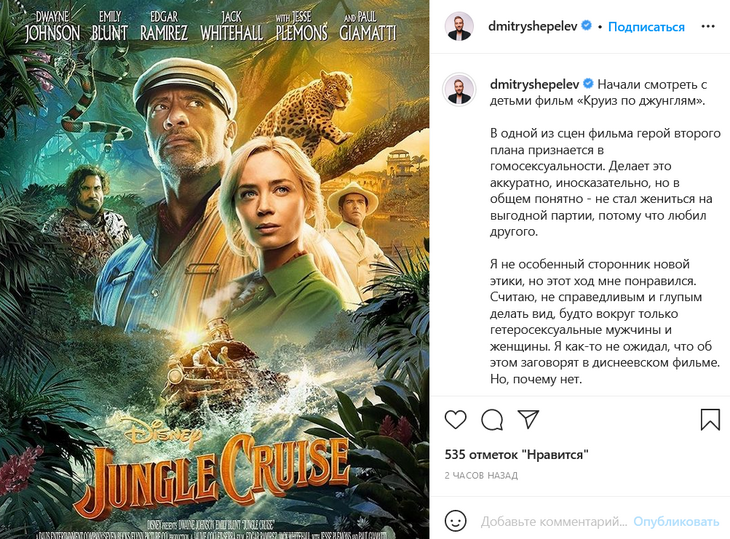Share post with paper plane icon
Screen dimensions: 730x539
click(x=528, y=419)
